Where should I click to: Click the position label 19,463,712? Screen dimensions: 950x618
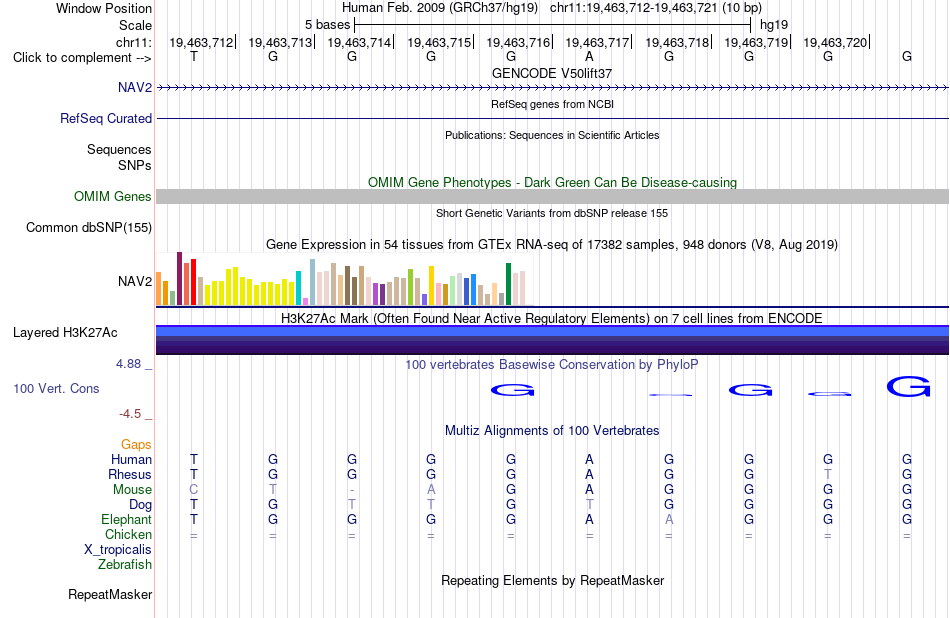click(201, 42)
